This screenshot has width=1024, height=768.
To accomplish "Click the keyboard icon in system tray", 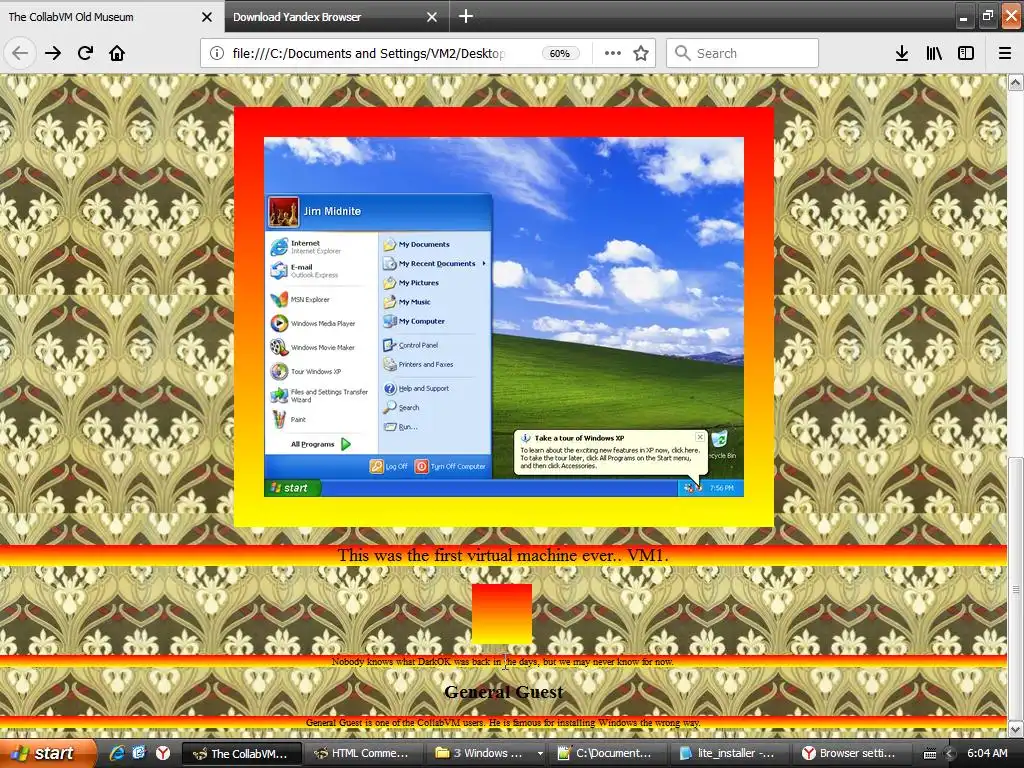I will tap(930, 754).
